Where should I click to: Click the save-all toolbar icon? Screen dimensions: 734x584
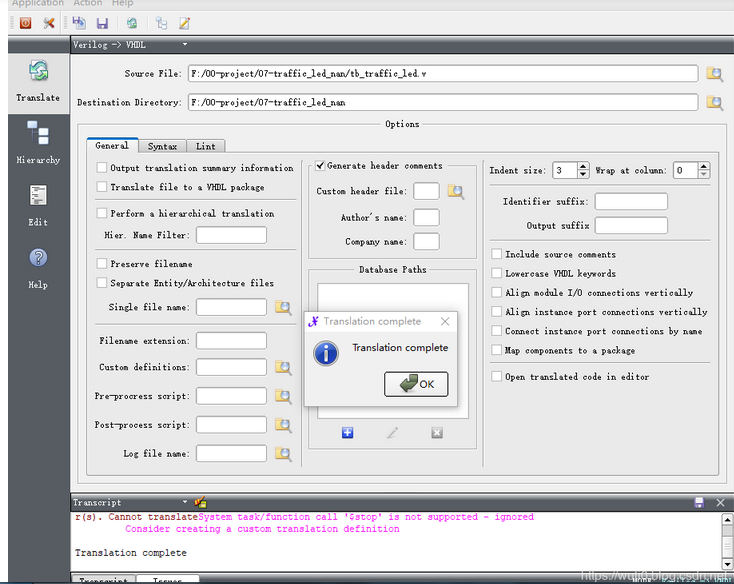pos(79,23)
